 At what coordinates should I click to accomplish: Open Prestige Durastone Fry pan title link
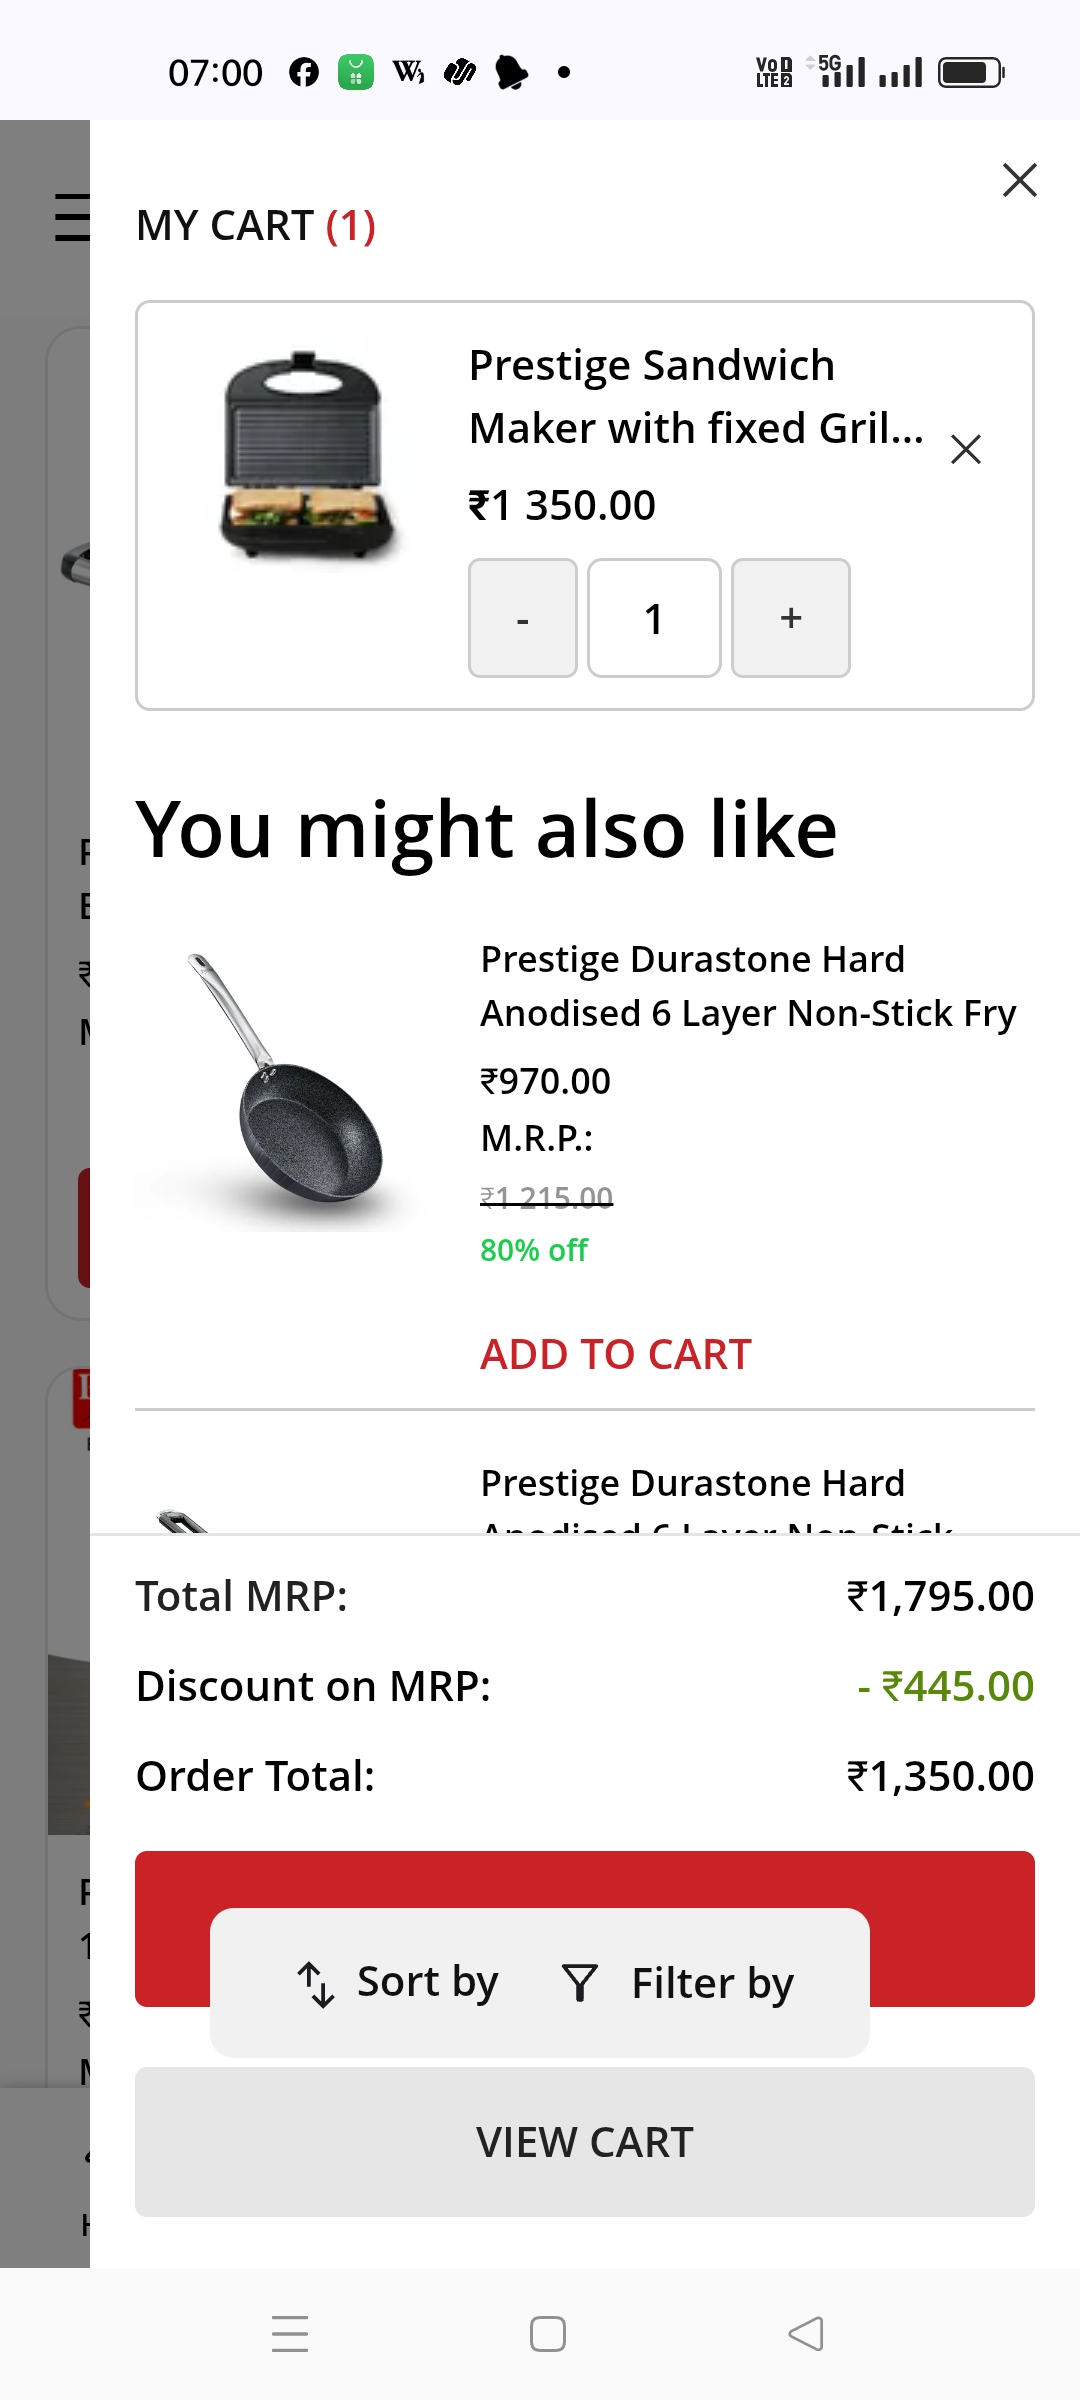747,985
